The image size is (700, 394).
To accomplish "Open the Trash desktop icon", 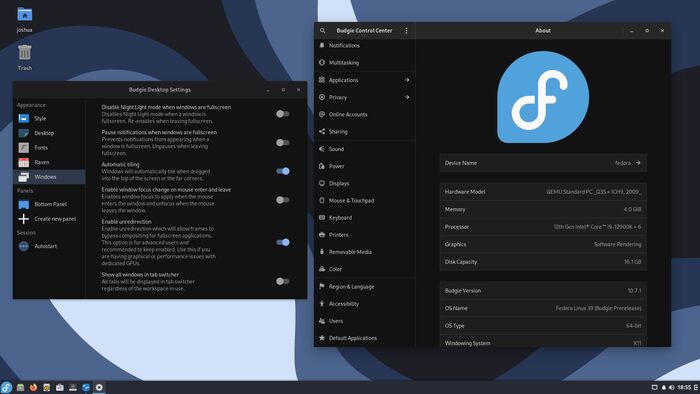I will (x=25, y=53).
